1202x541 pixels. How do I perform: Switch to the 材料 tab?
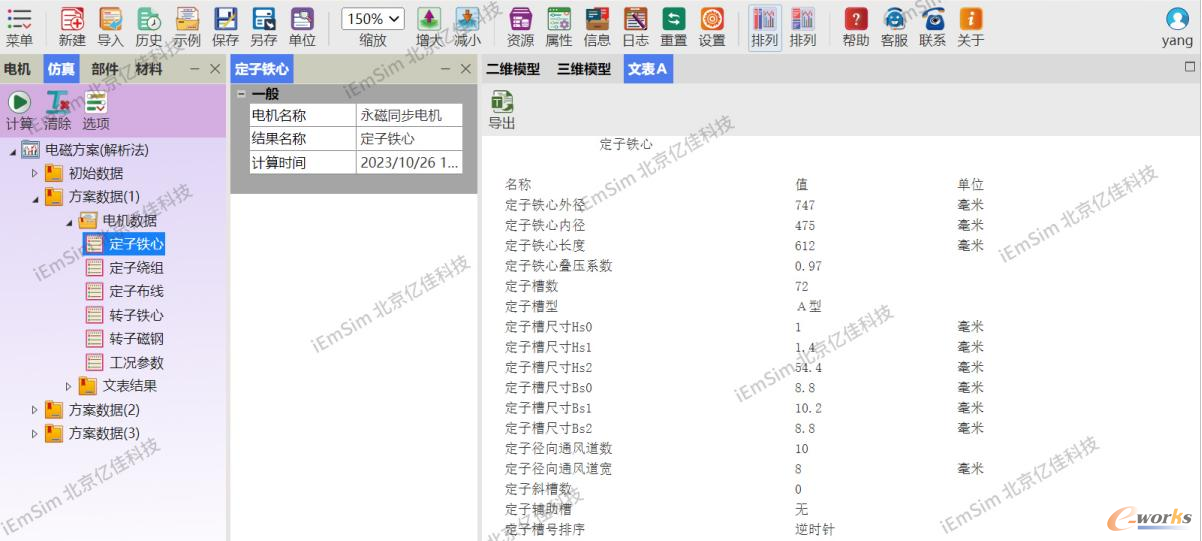click(x=148, y=69)
